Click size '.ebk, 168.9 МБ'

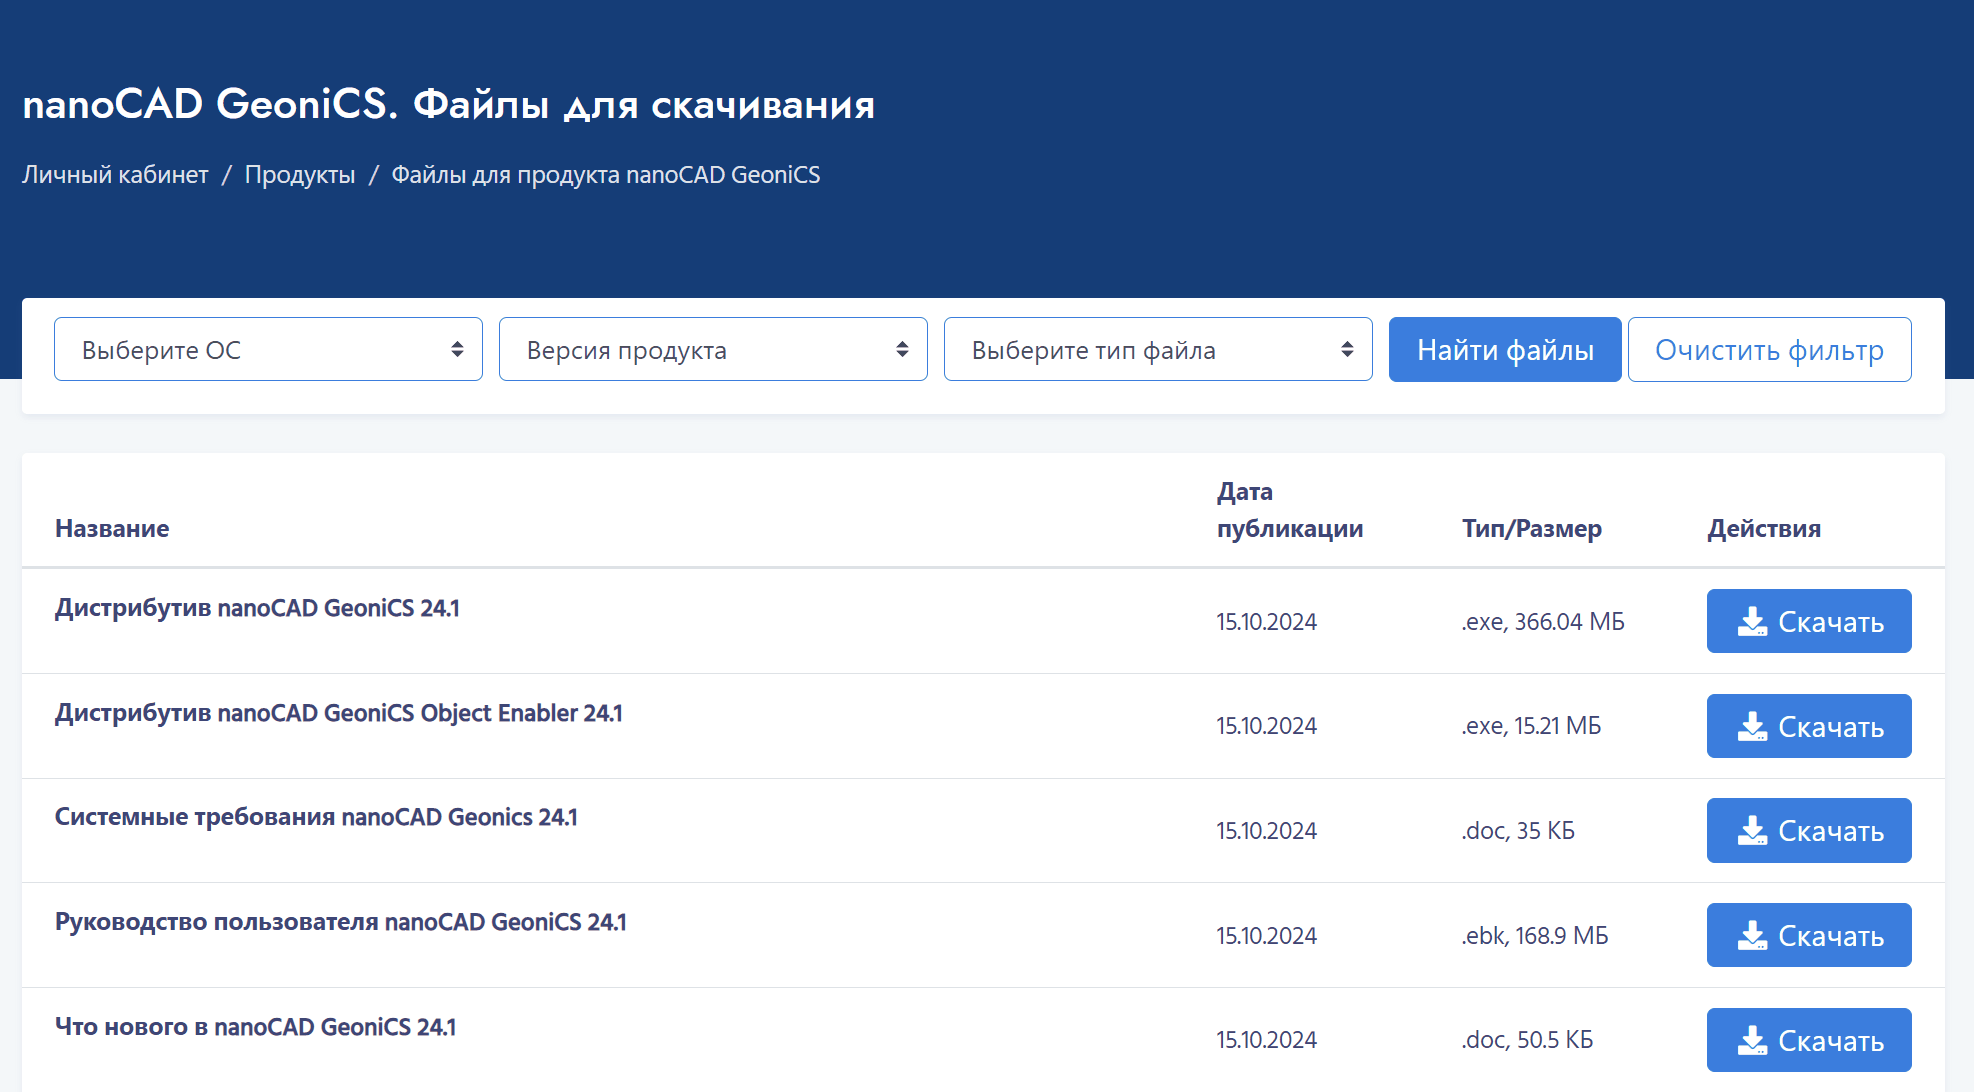point(1535,936)
